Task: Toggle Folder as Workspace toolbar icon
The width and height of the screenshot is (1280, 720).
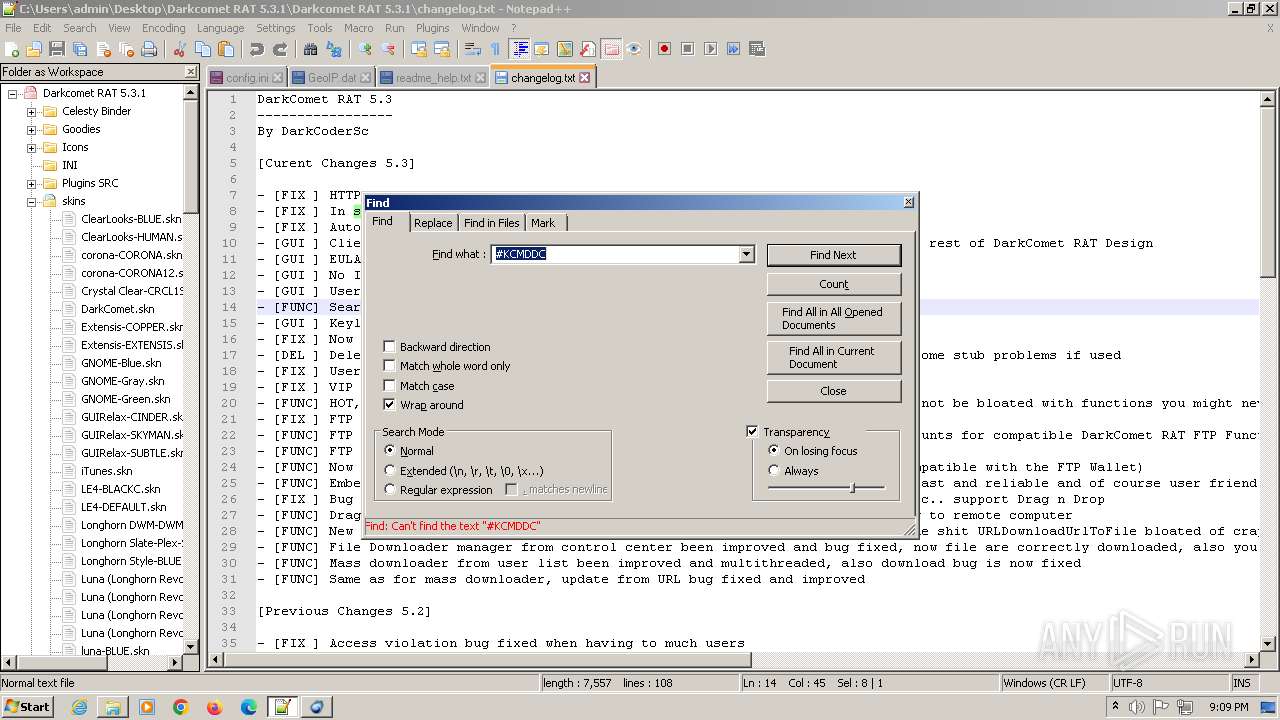Action: tap(611, 49)
